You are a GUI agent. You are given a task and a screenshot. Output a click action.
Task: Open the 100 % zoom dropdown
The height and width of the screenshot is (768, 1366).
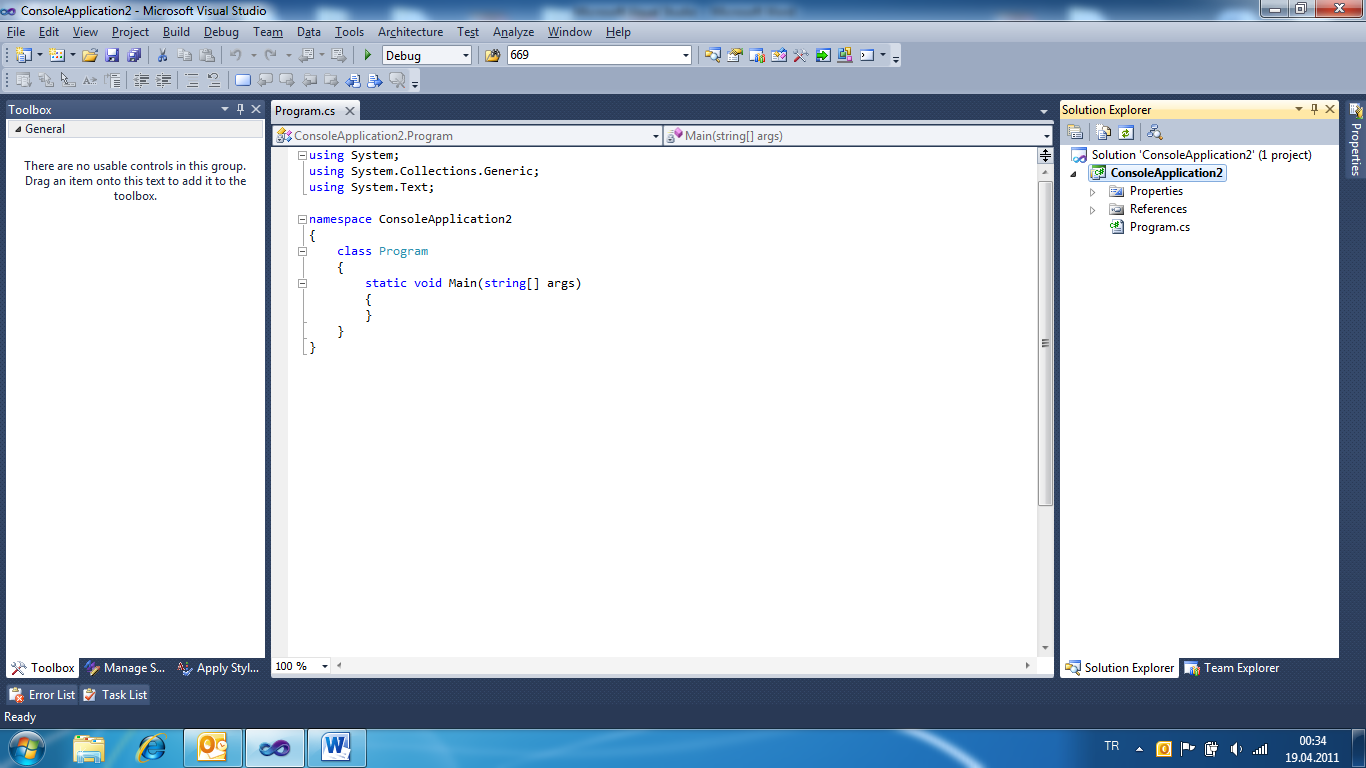tap(325, 666)
